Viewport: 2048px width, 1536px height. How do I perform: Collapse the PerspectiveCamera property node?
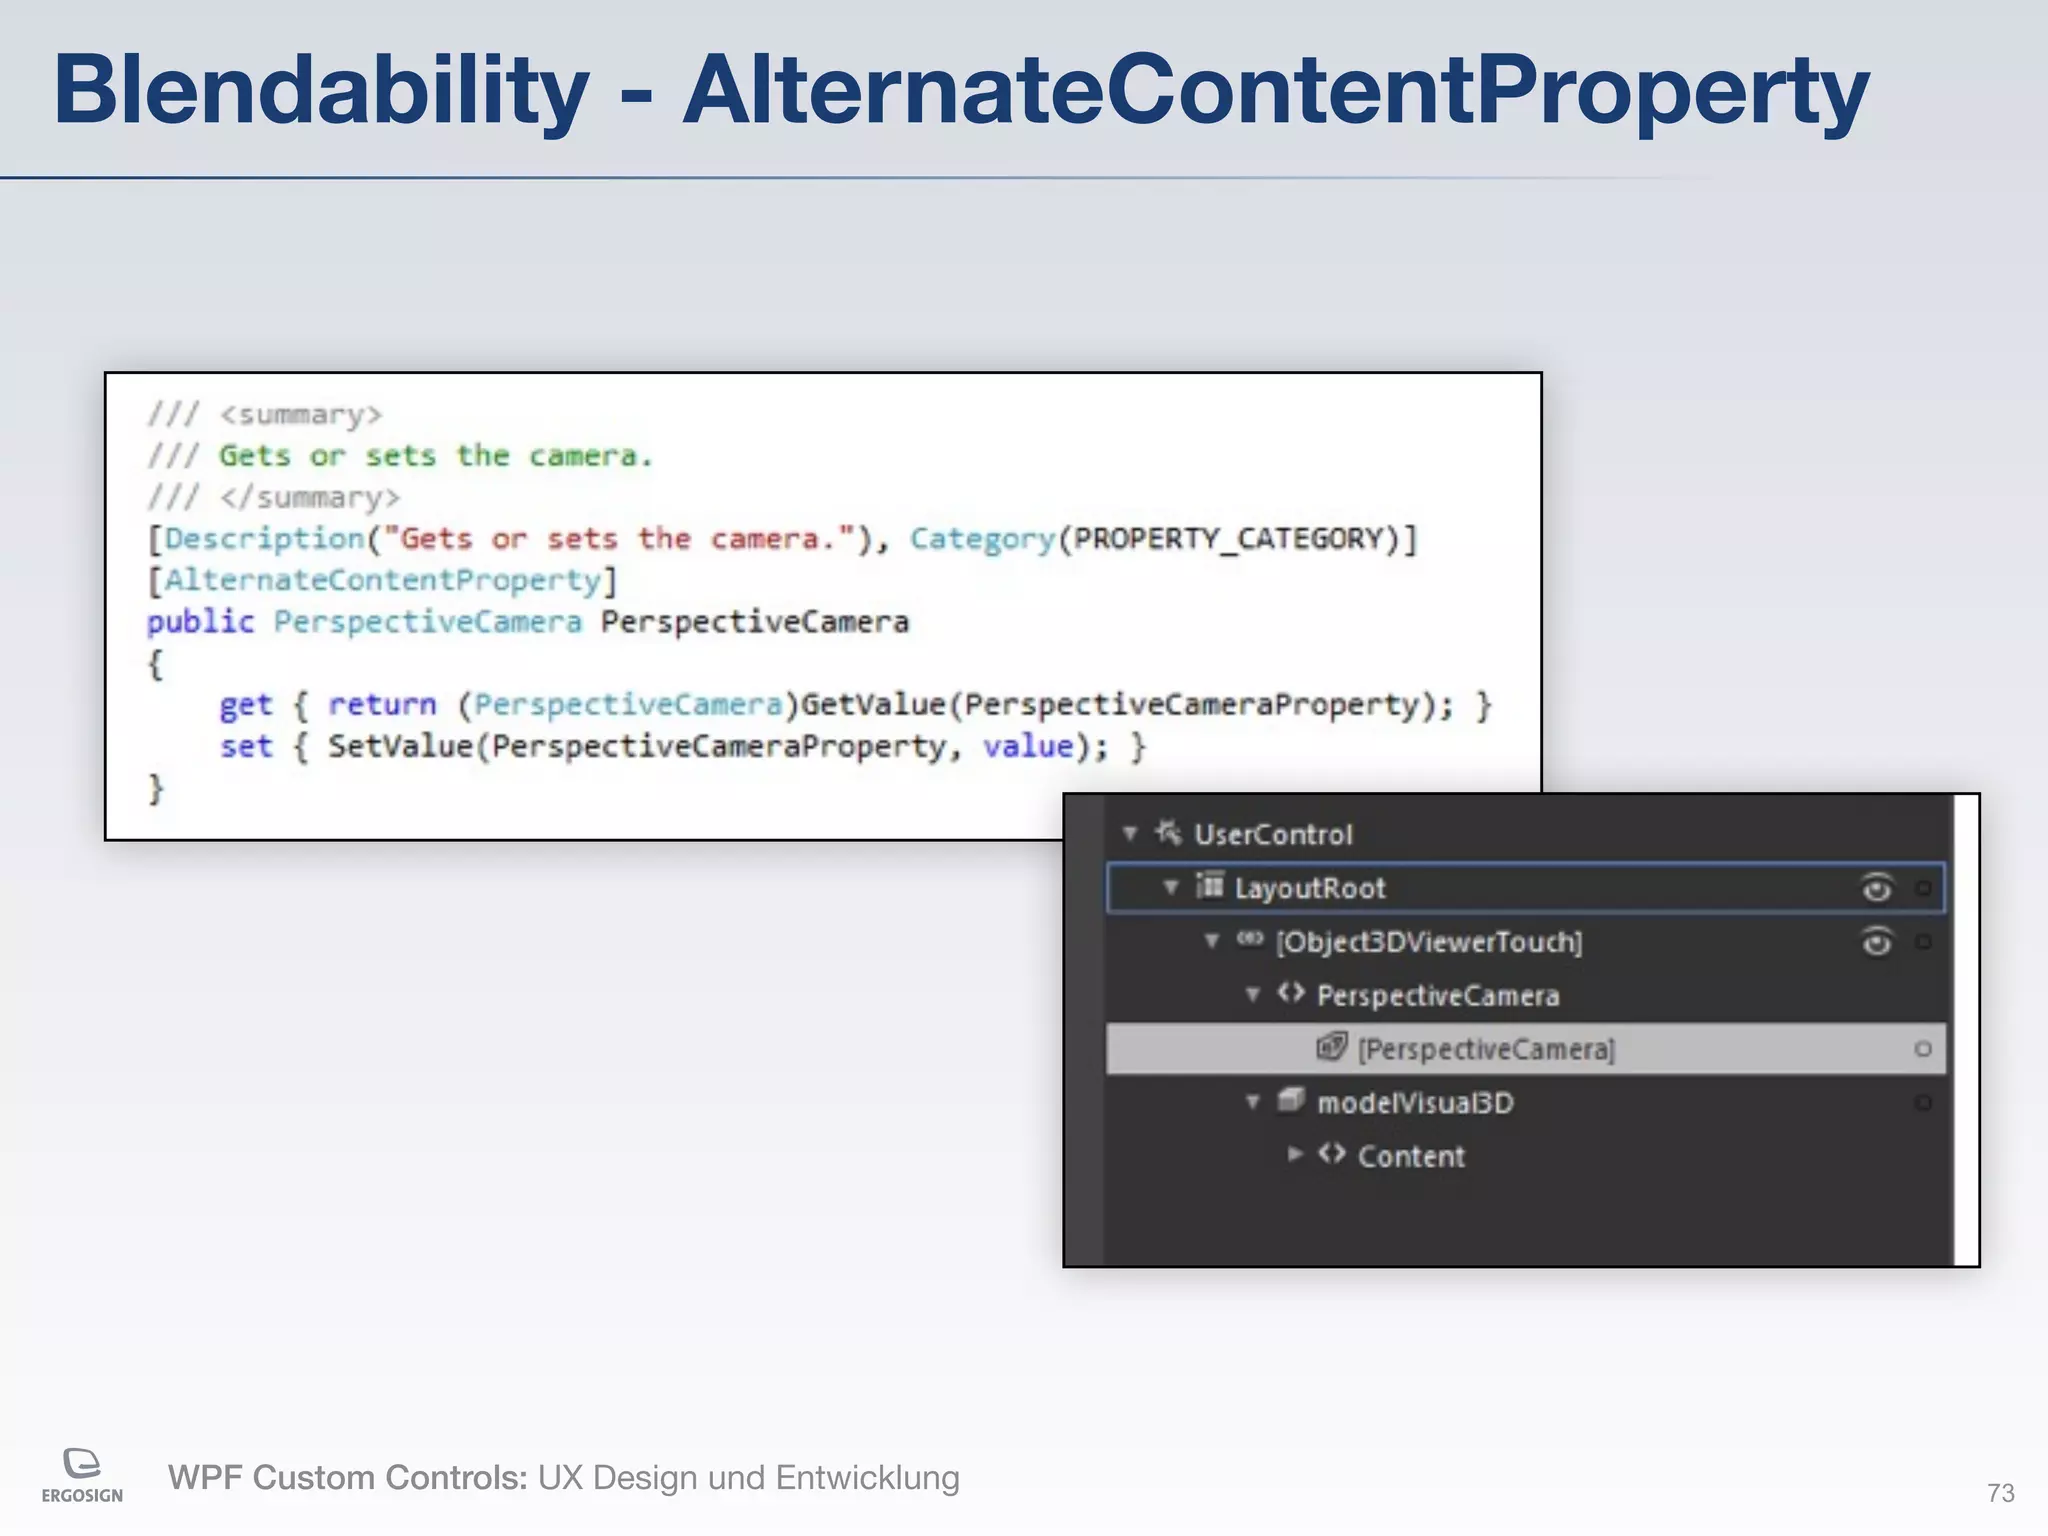1253,994
